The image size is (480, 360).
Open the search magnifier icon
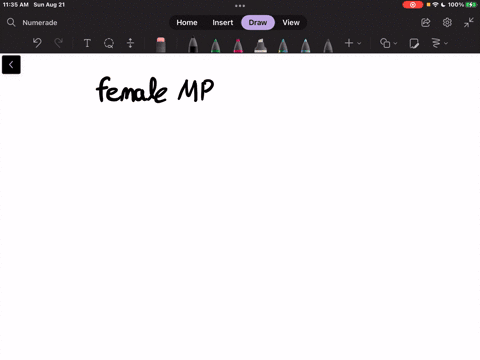[11, 22]
